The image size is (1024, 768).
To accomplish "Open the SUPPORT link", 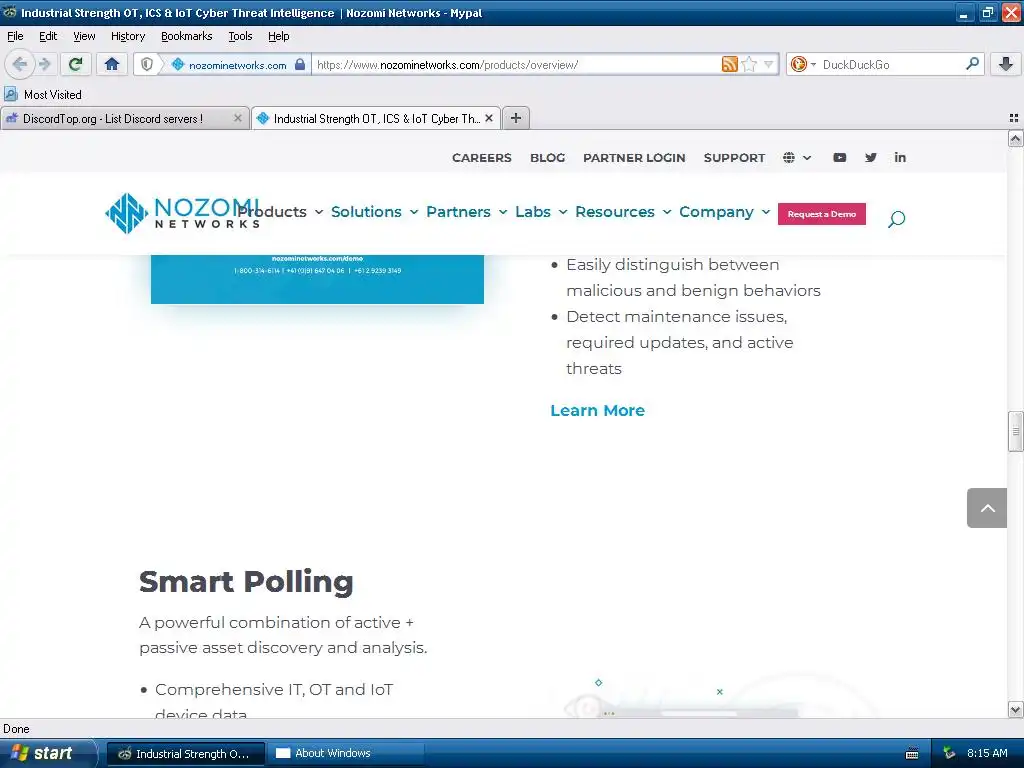I will point(734,157).
